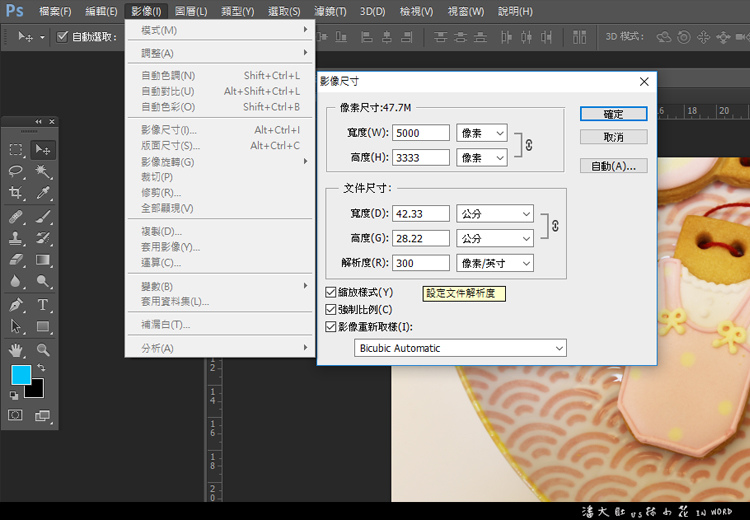Select the Type tool
750x520 pixels.
43,305
